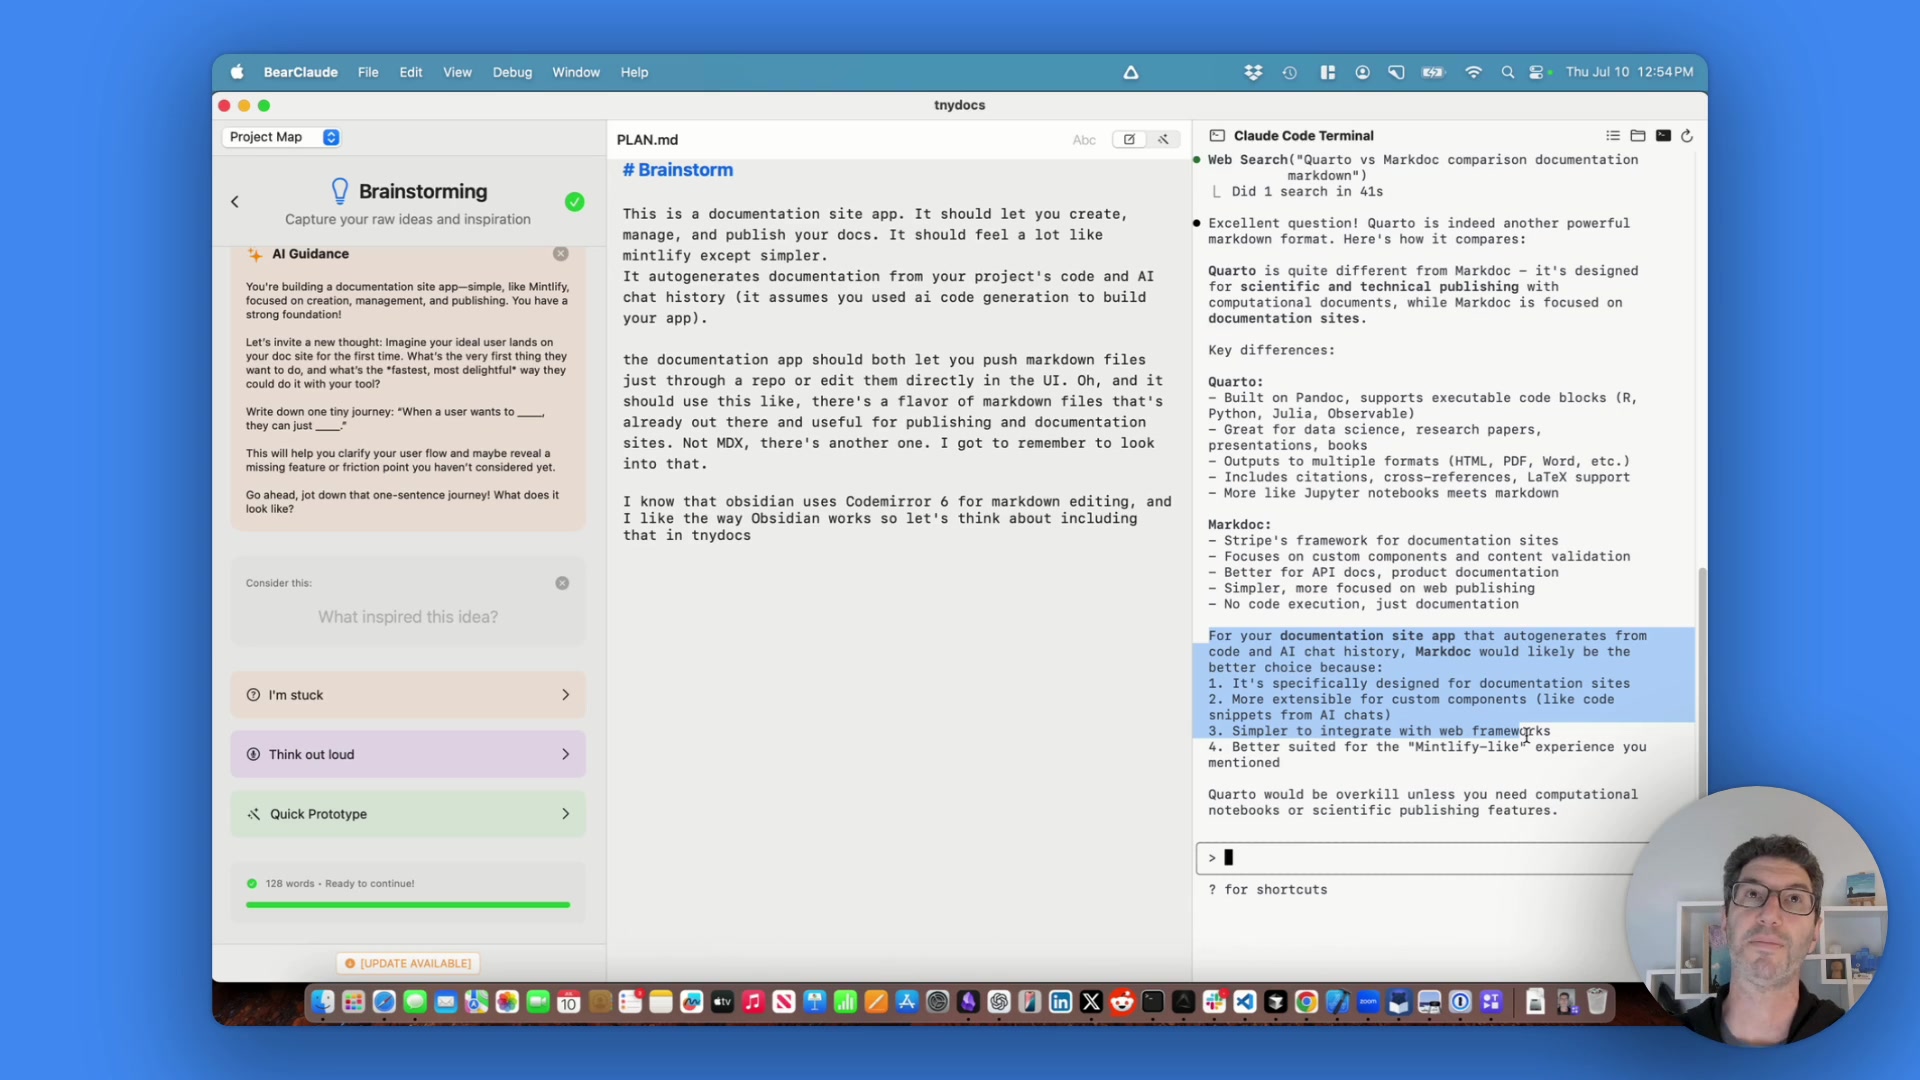Click back chevron beside Brainstorming title
The image size is (1920, 1080).
[235, 202]
